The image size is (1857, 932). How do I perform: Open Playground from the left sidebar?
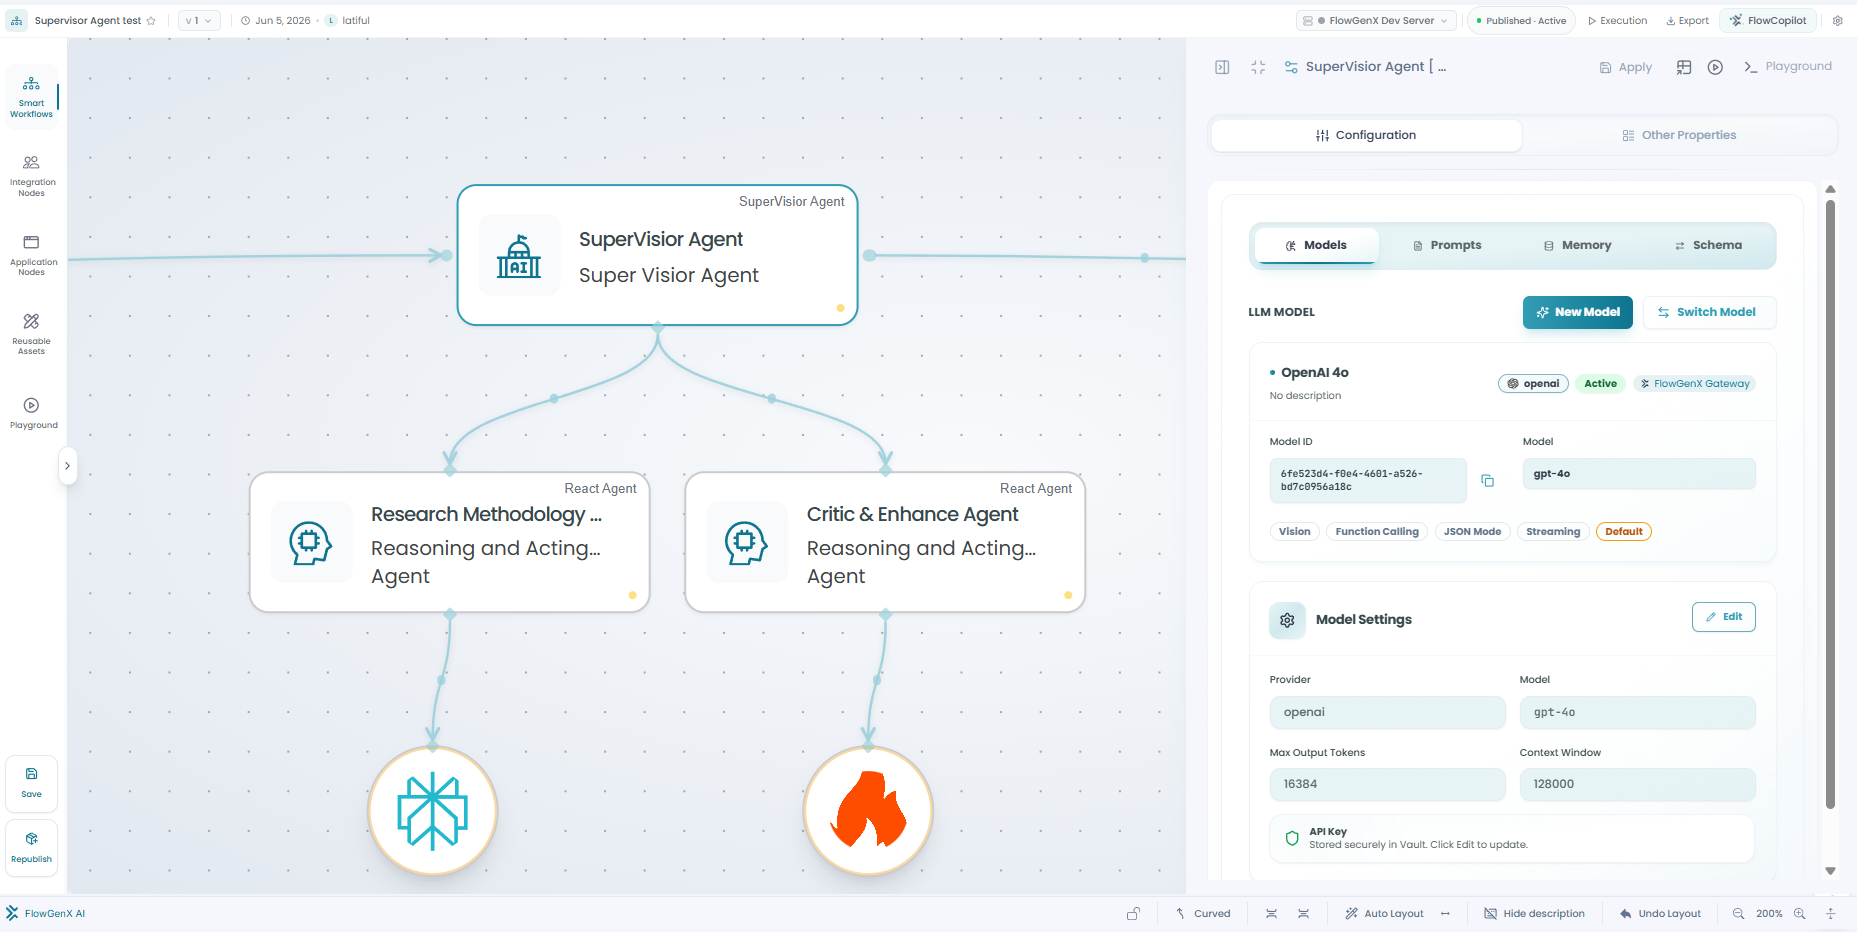[32, 412]
